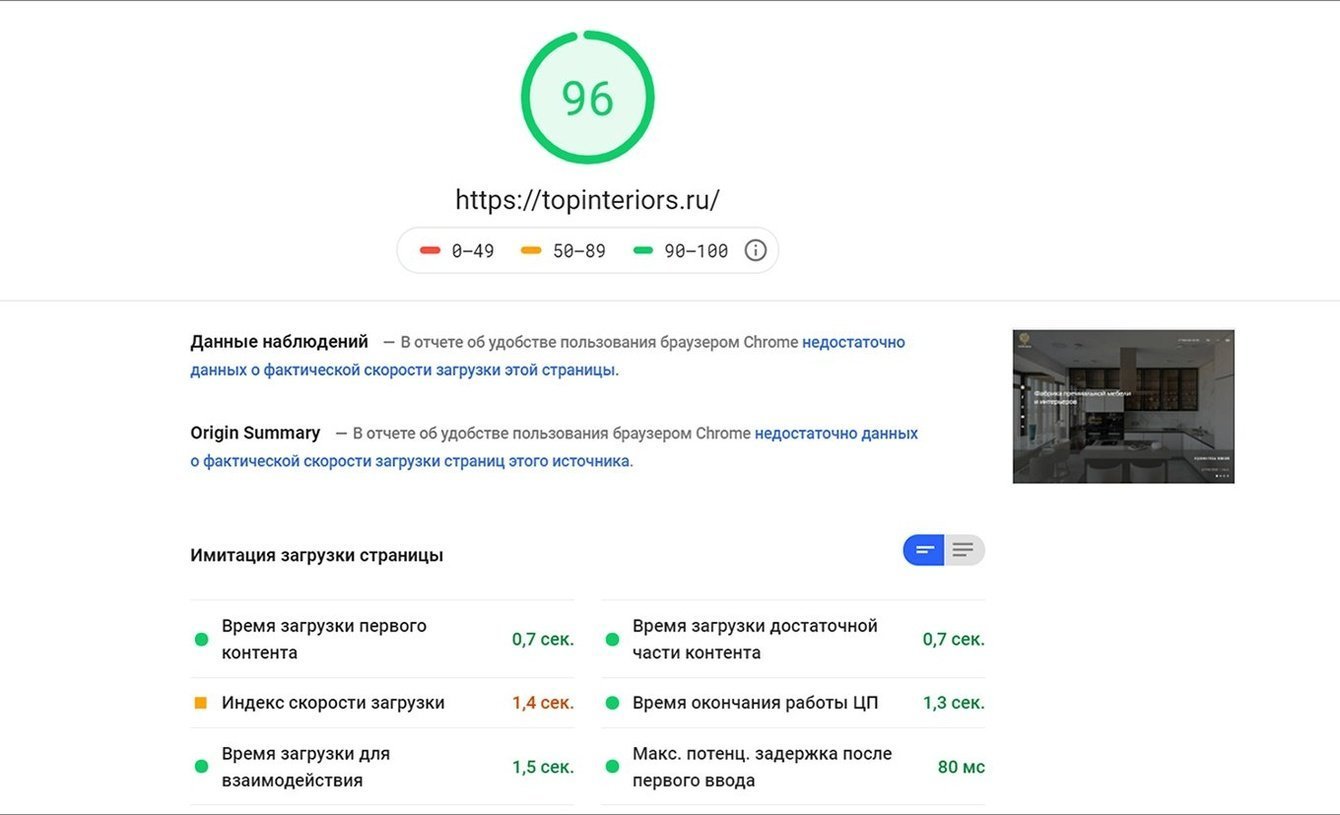
Task: Click the green 90-100 legend marker
Action: pos(643,250)
